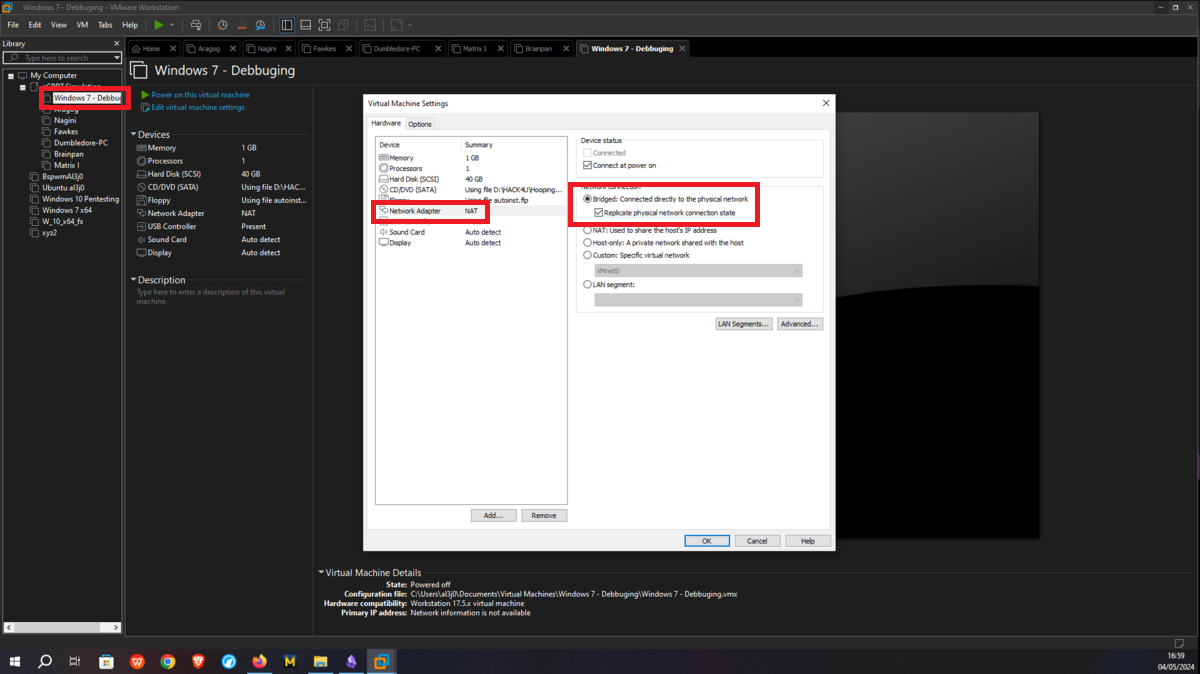Select the Custom virtual network radio button
The width and height of the screenshot is (1200, 674).
(x=588, y=255)
